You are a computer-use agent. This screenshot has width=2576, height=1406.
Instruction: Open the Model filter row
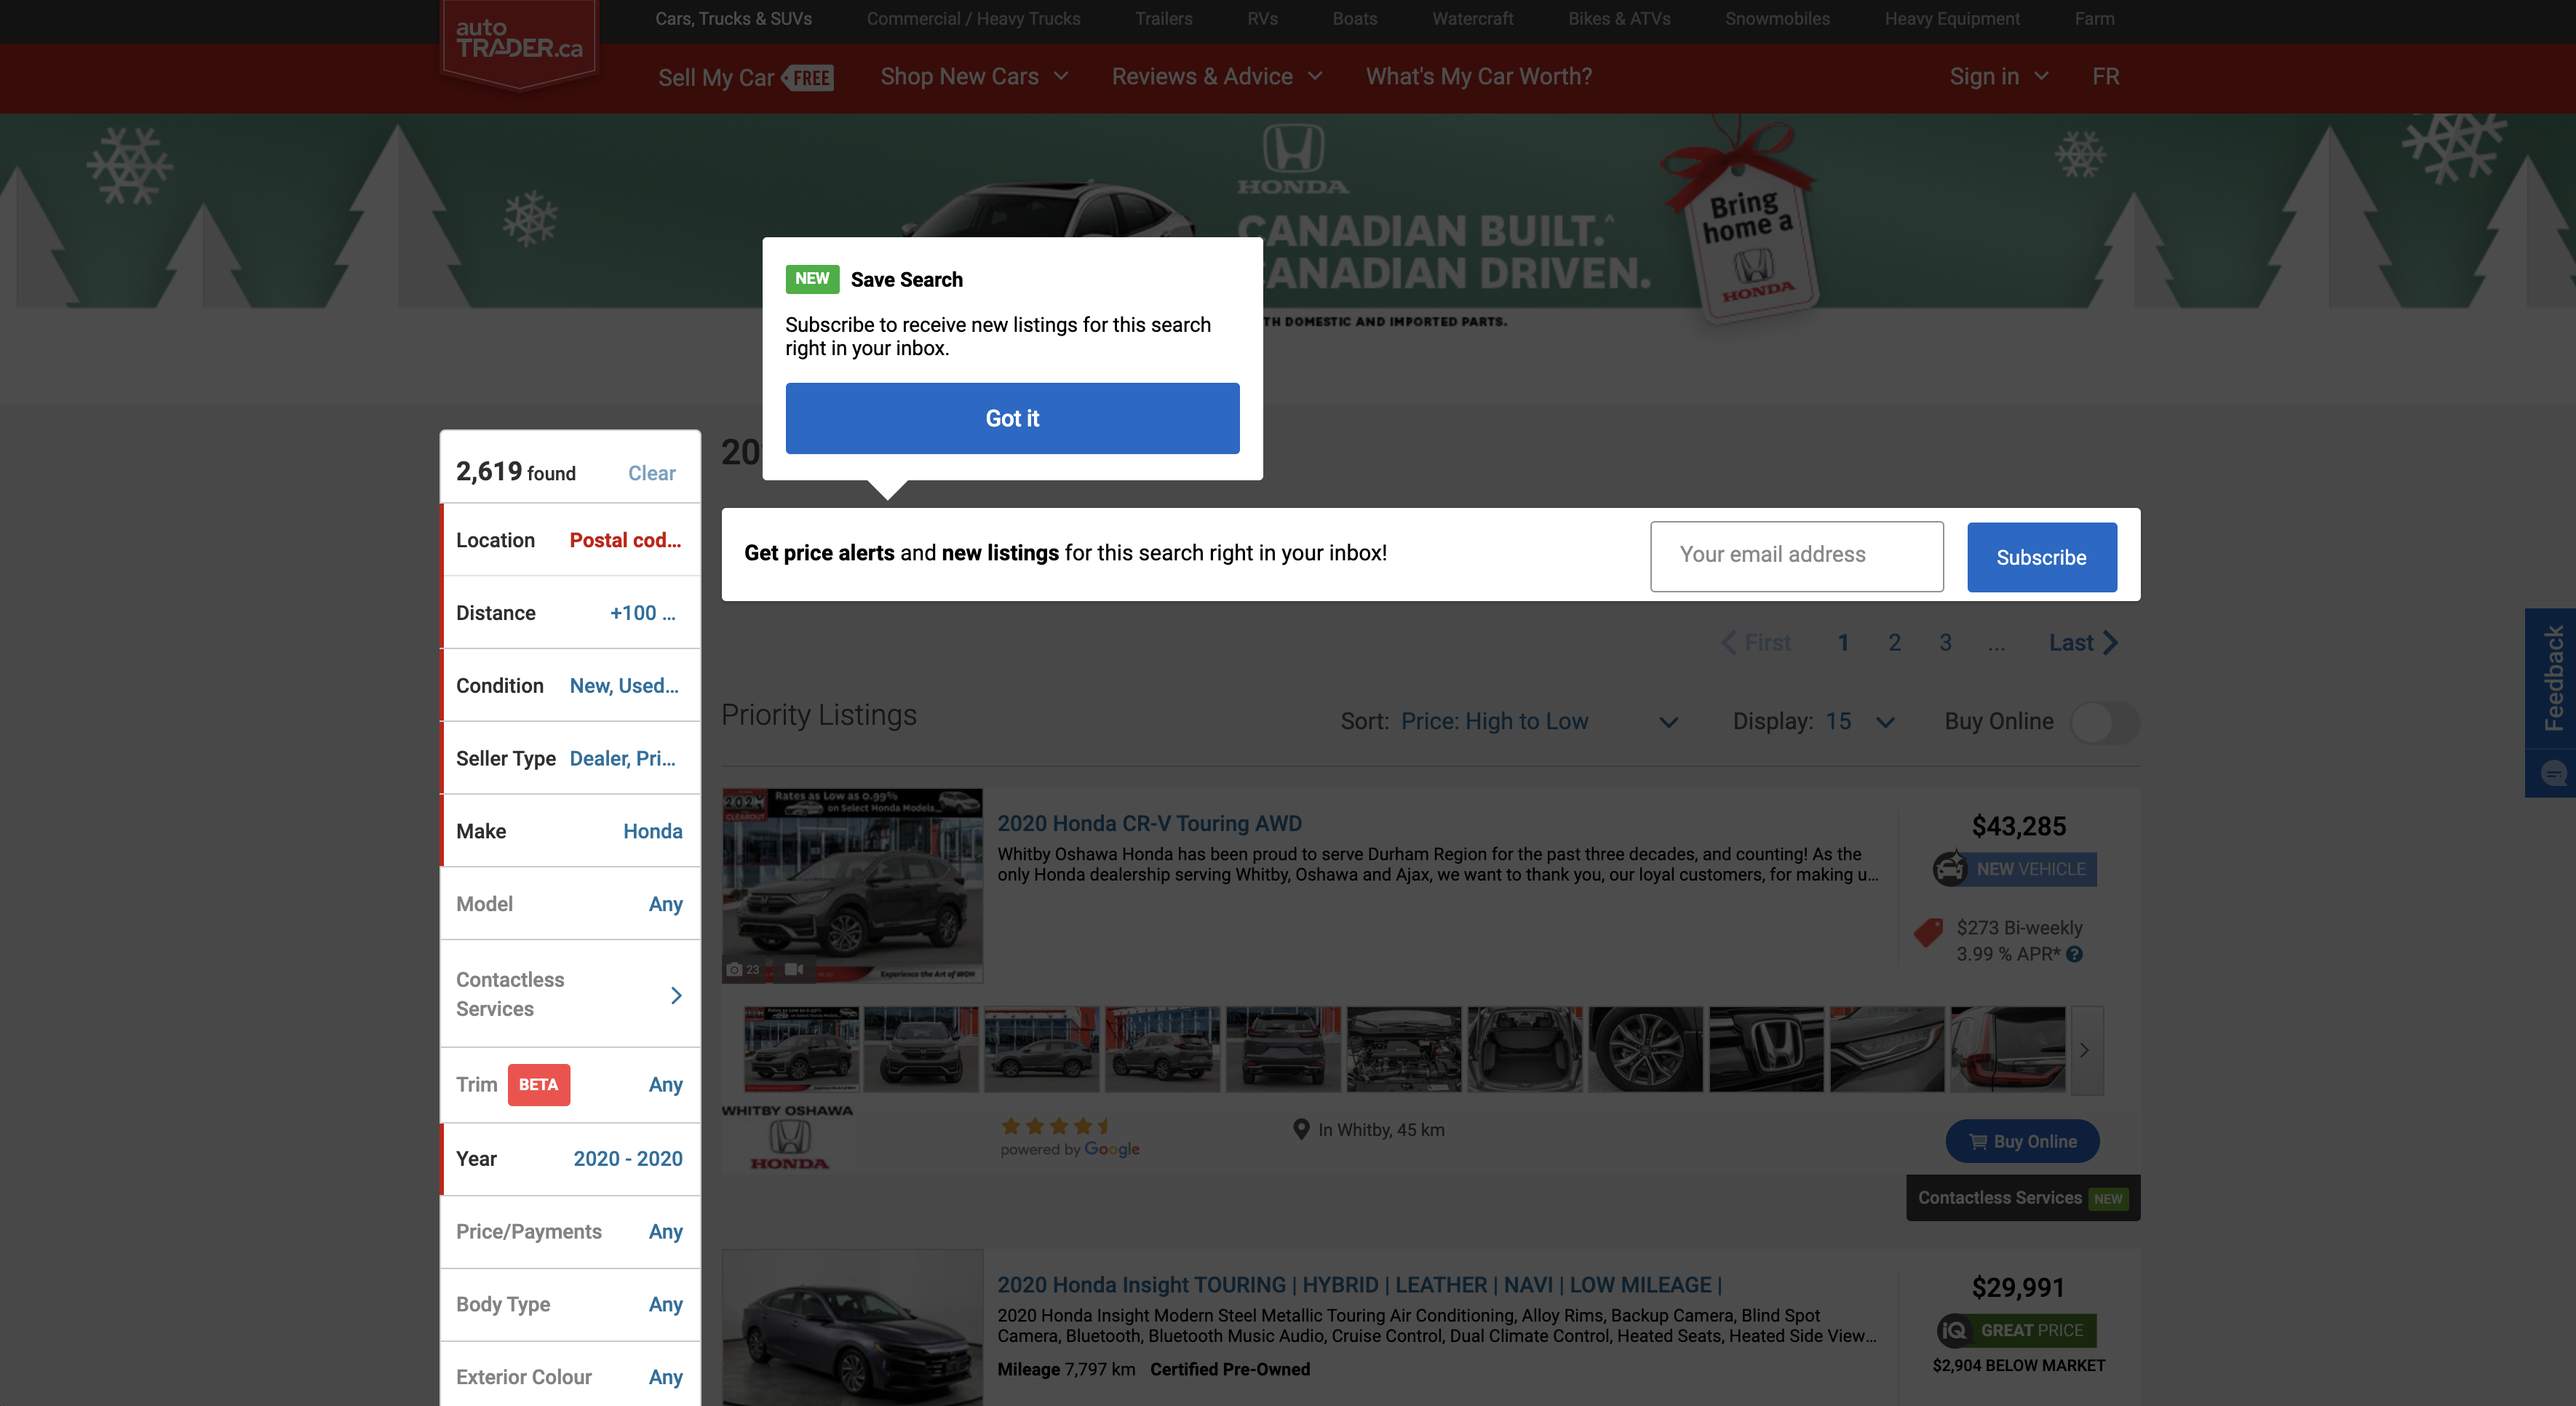(570, 904)
